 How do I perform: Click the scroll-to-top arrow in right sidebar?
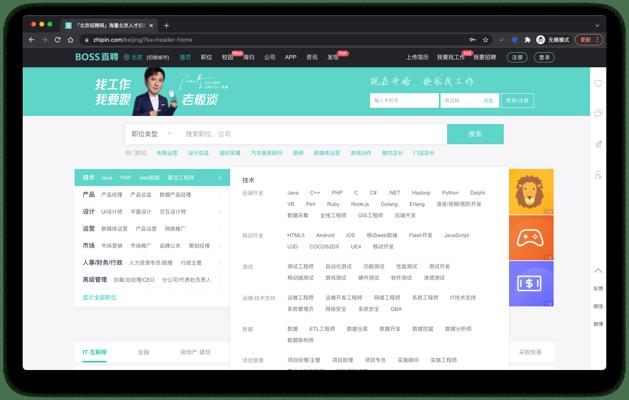(x=598, y=271)
